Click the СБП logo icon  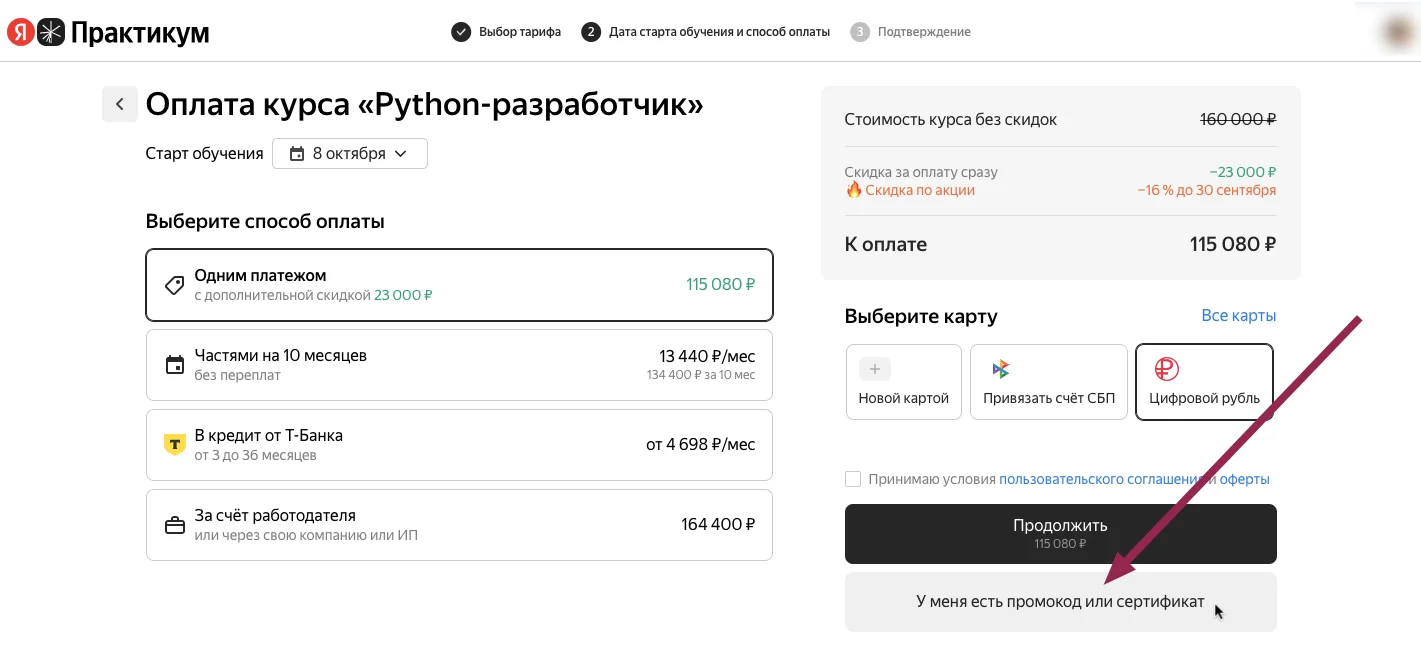tap(1000, 369)
